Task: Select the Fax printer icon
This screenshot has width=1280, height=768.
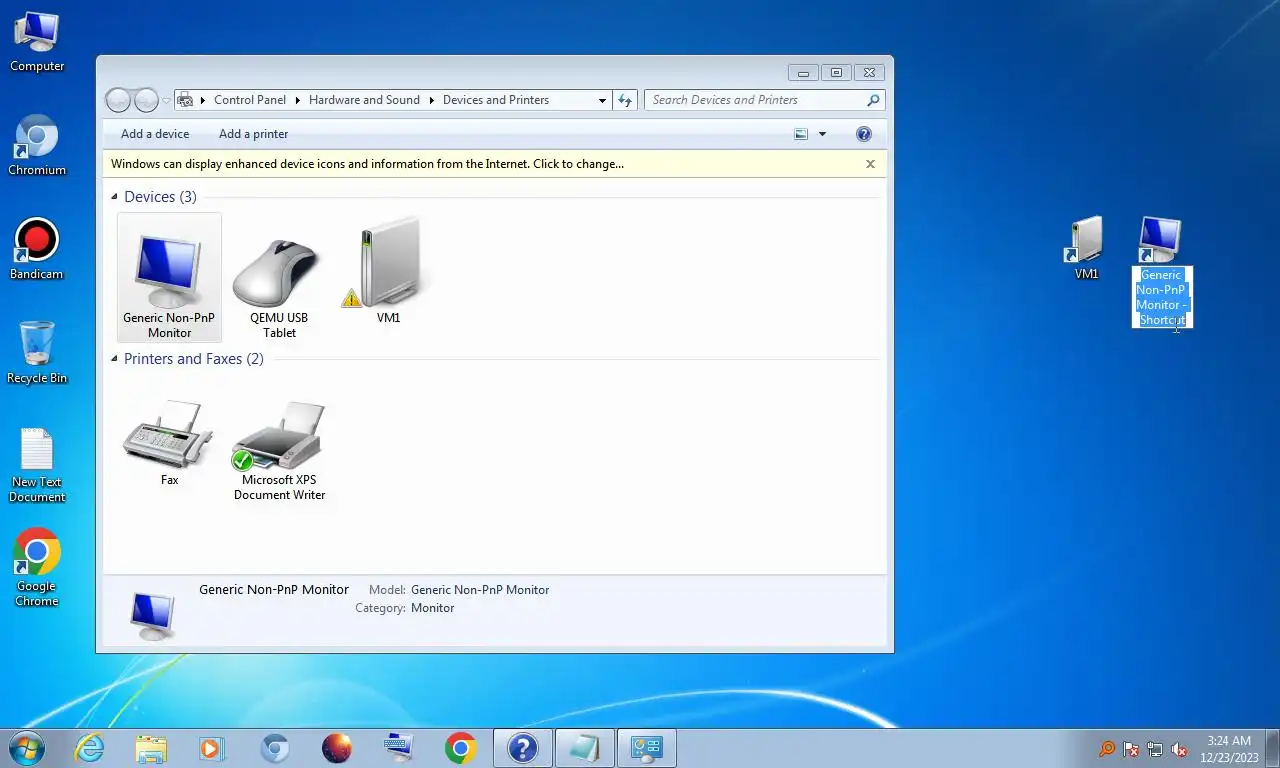Action: click(x=169, y=443)
